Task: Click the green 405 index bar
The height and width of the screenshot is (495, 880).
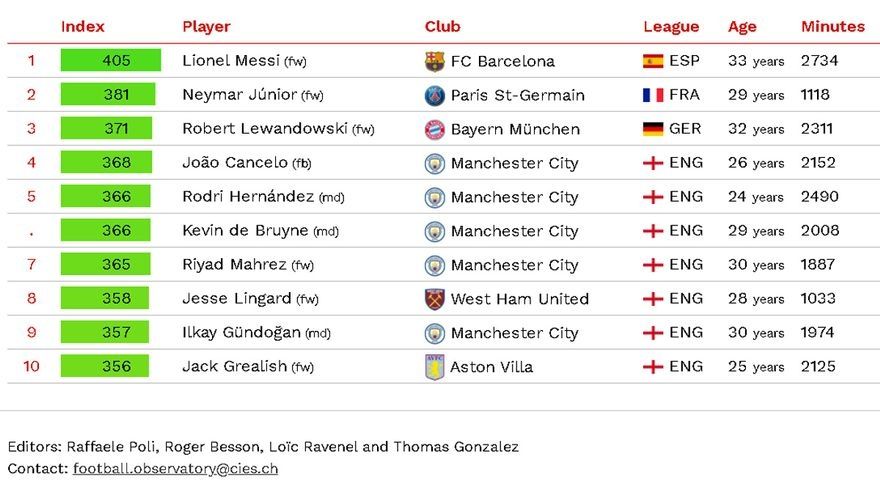Action: coord(110,61)
